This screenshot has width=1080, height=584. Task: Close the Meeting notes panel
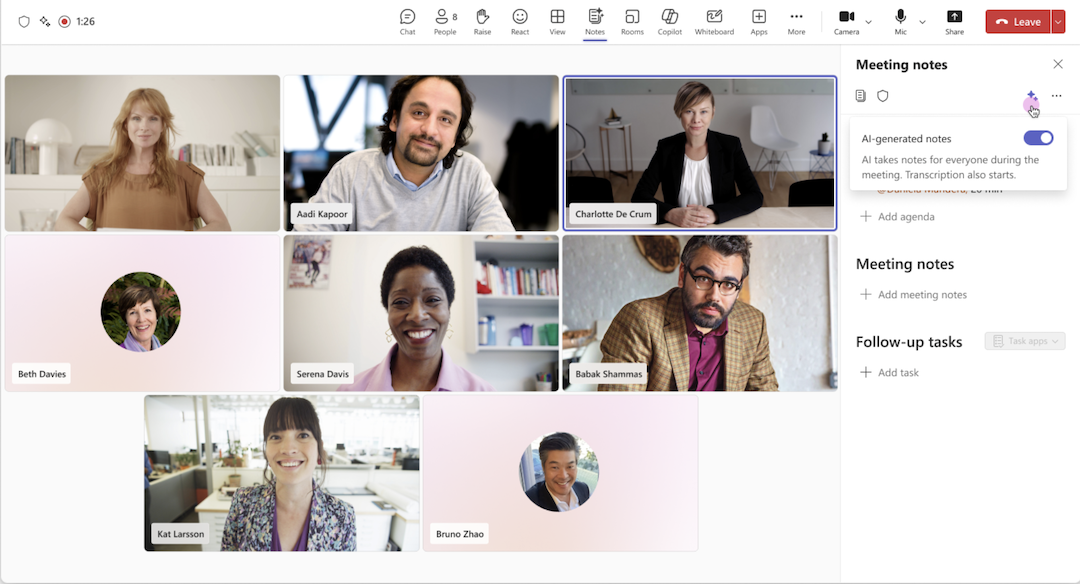pyautogui.click(x=1058, y=64)
